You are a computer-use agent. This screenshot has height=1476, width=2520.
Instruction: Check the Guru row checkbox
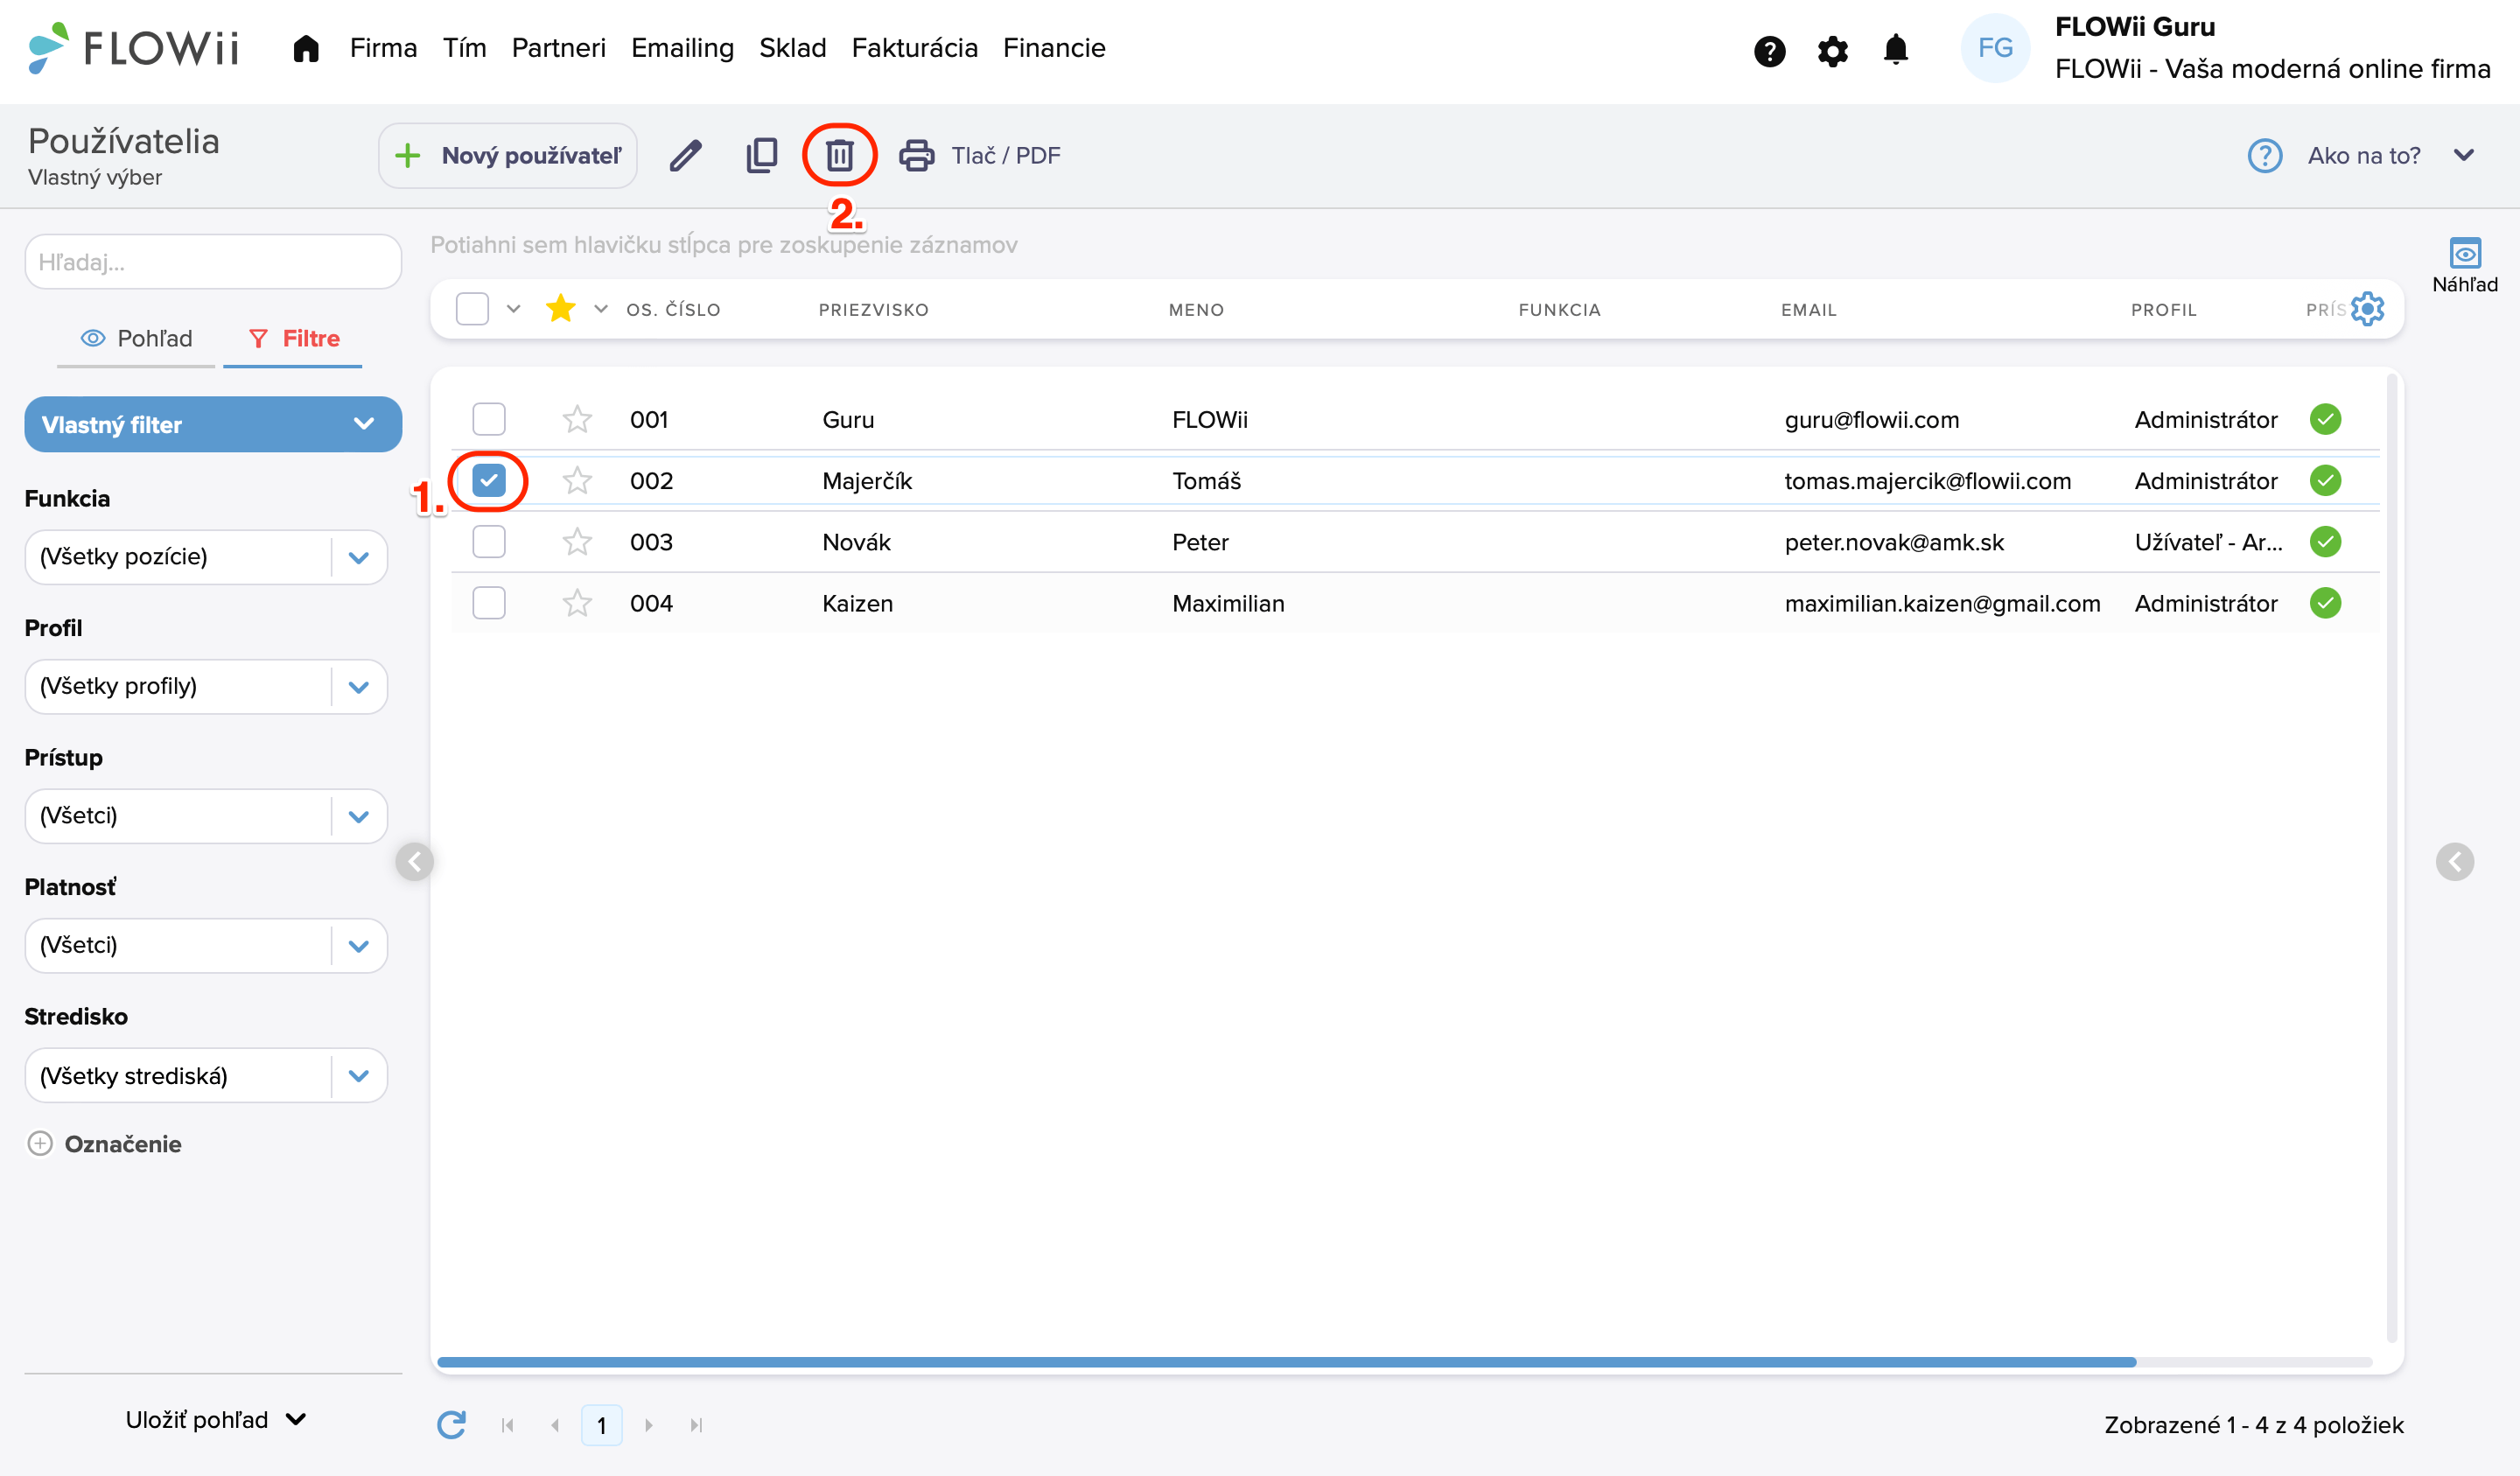488,419
